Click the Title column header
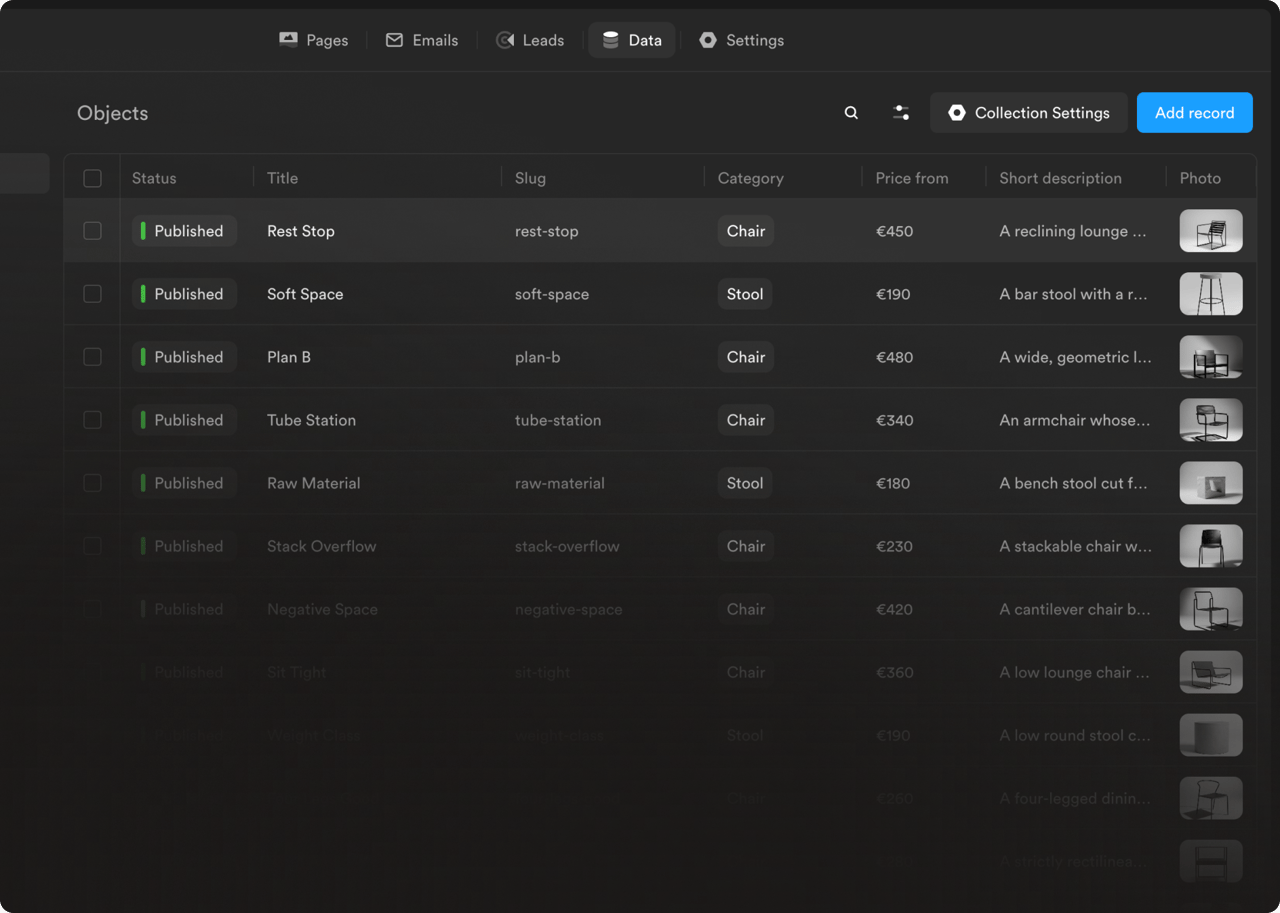The width and height of the screenshot is (1280, 913). pyautogui.click(x=282, y=178)
